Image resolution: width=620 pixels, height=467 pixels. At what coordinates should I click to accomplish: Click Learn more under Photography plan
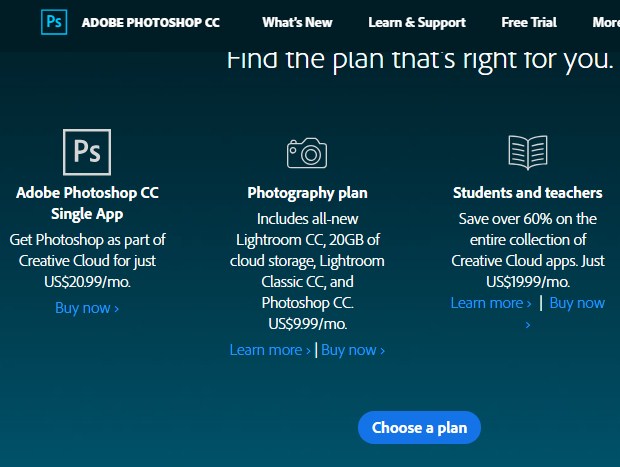pyautogui.click(x=270, y=350)
